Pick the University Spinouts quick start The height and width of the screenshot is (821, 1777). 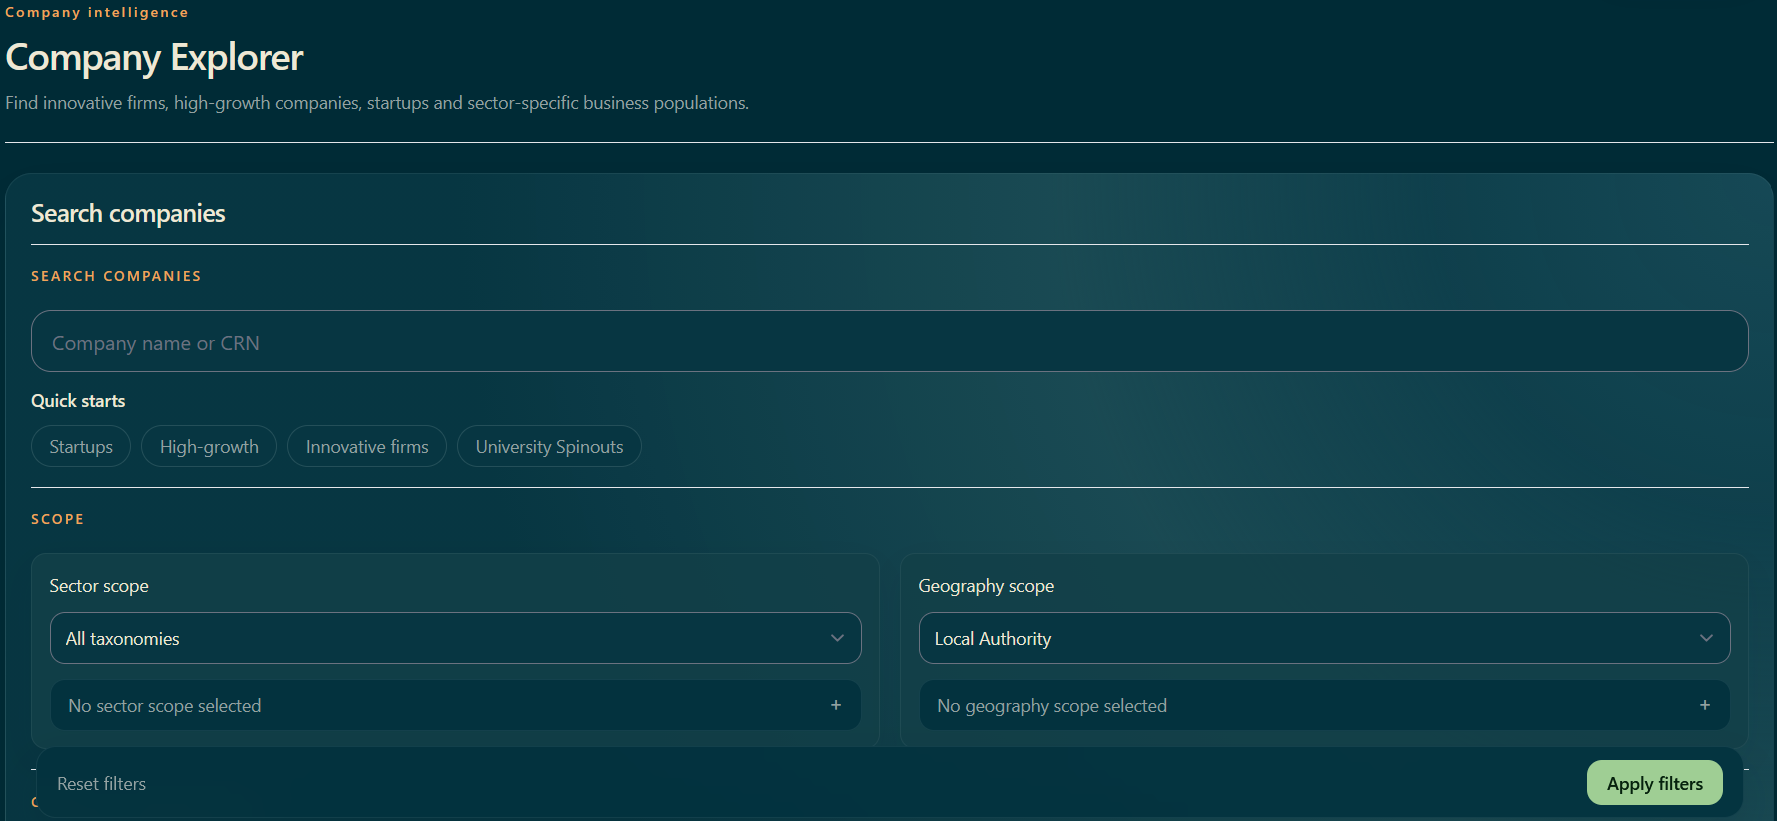[549, 446]
